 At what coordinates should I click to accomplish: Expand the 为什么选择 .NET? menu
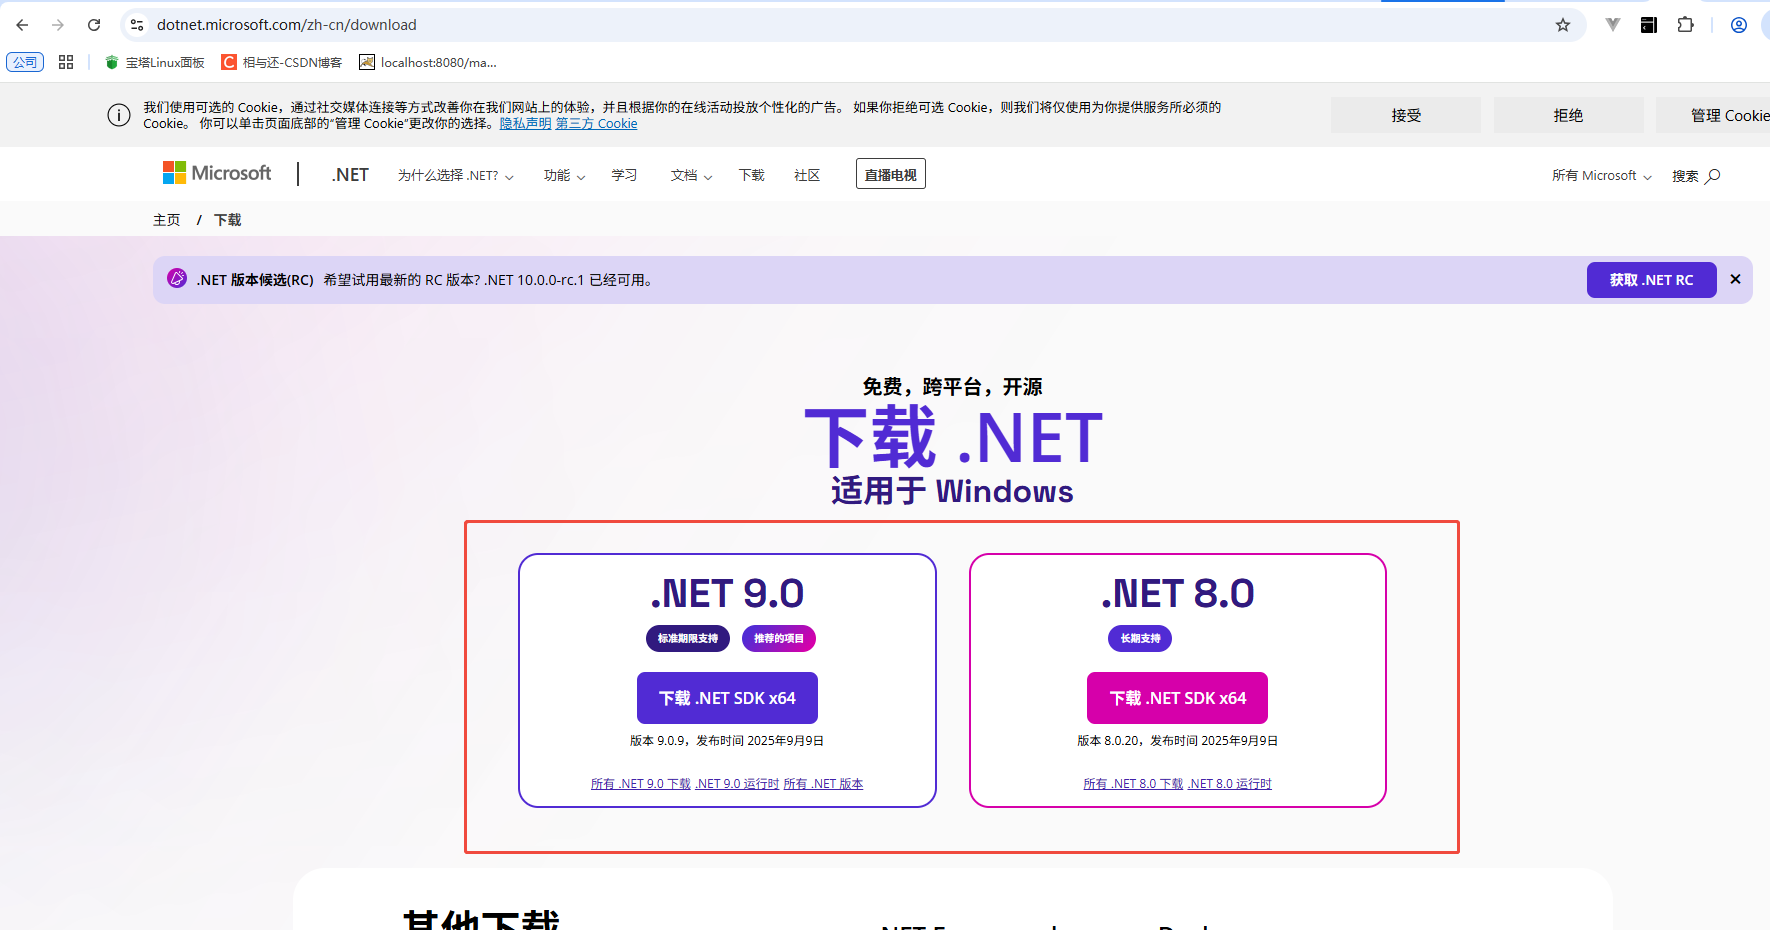[x=455, y=176]
